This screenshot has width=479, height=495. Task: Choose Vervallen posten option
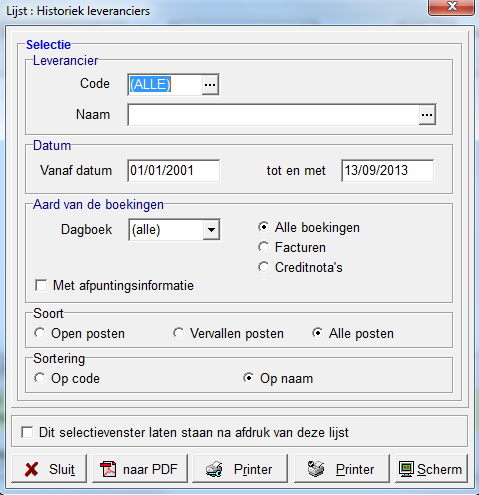[179, 333]
